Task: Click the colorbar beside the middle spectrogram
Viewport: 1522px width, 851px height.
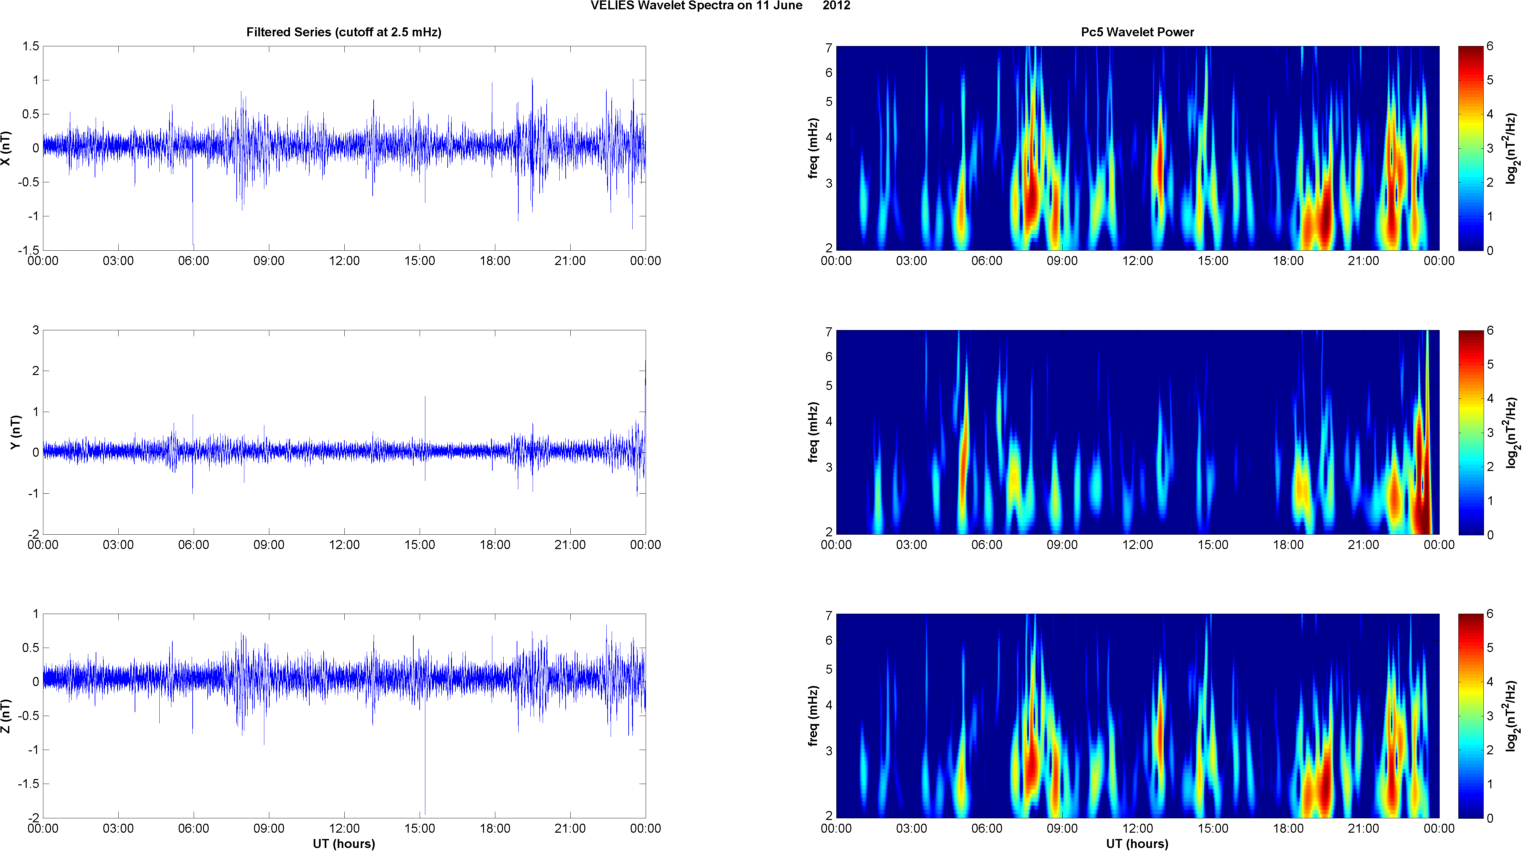Action: pyautogui.click(x=1470, y=432)
